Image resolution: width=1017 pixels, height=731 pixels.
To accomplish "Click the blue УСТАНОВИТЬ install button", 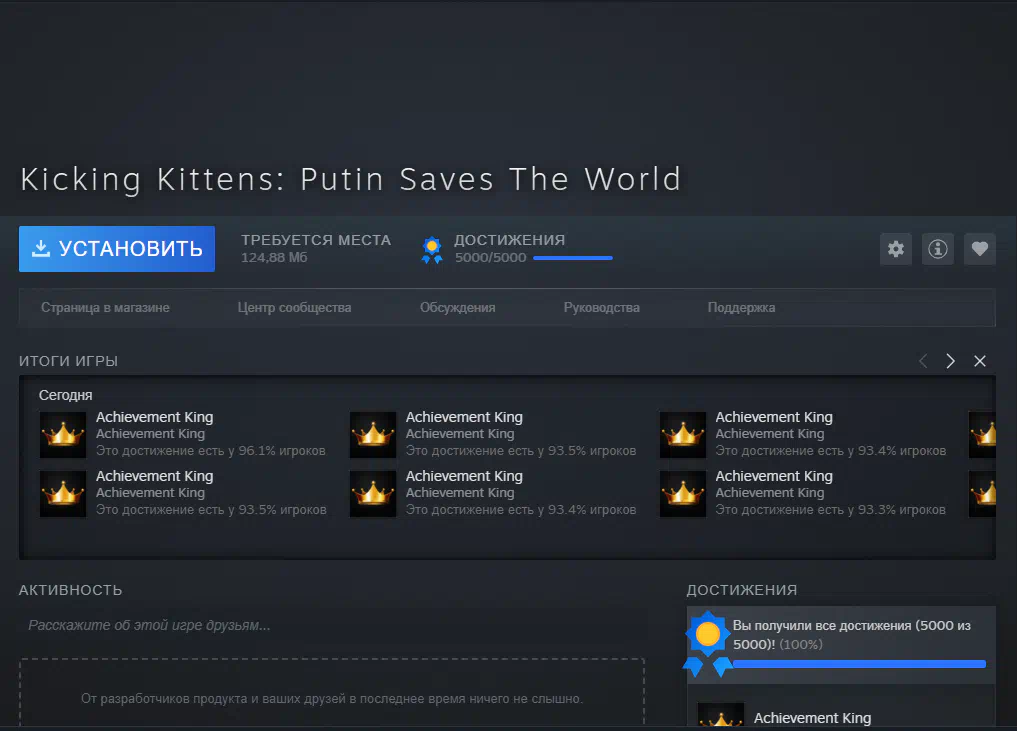I will [117, 249].
